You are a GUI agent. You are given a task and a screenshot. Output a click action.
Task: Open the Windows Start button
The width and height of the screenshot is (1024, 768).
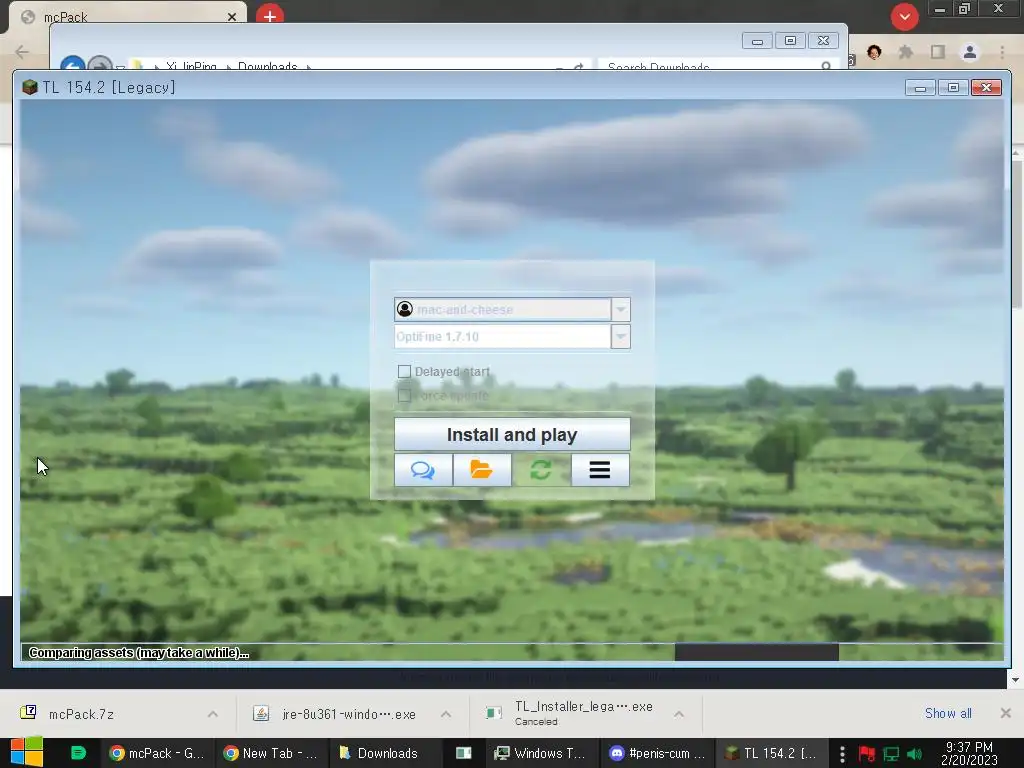pos(27,753)
